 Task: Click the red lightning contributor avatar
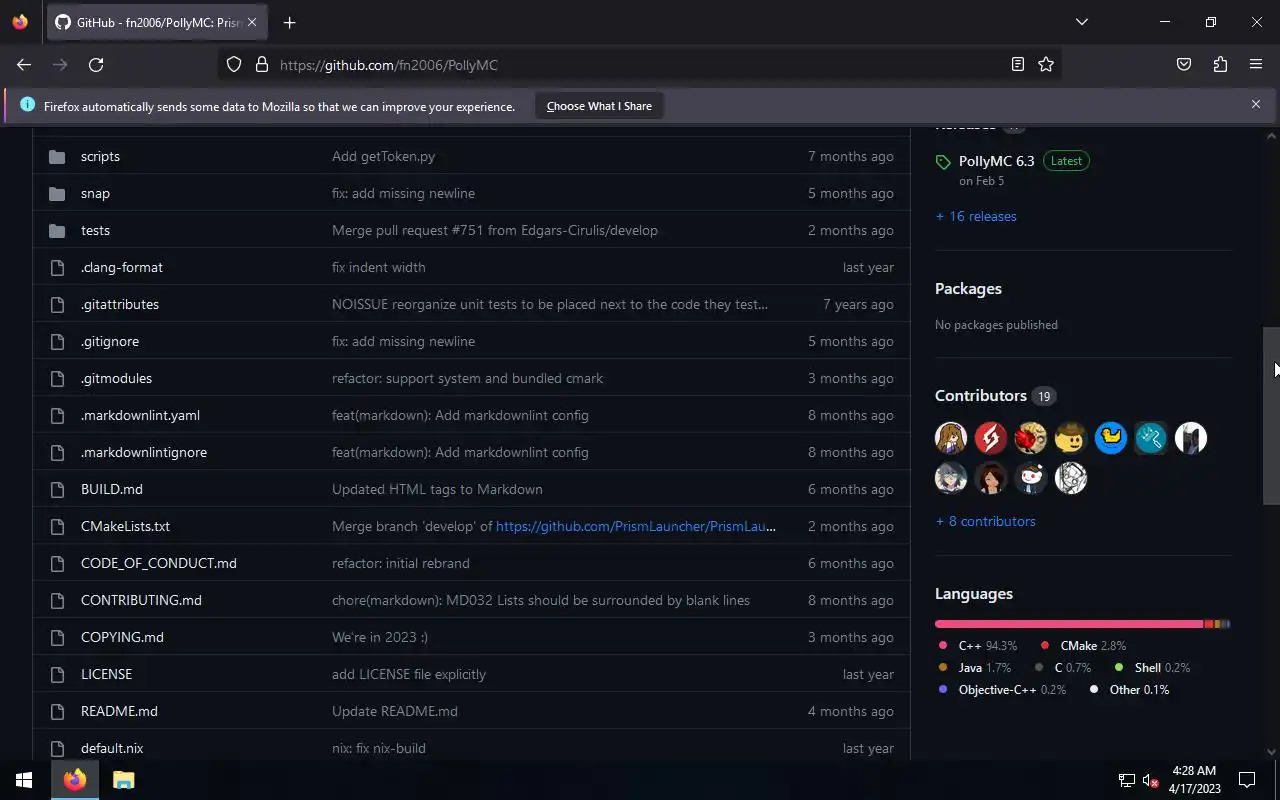pos(991,438)
